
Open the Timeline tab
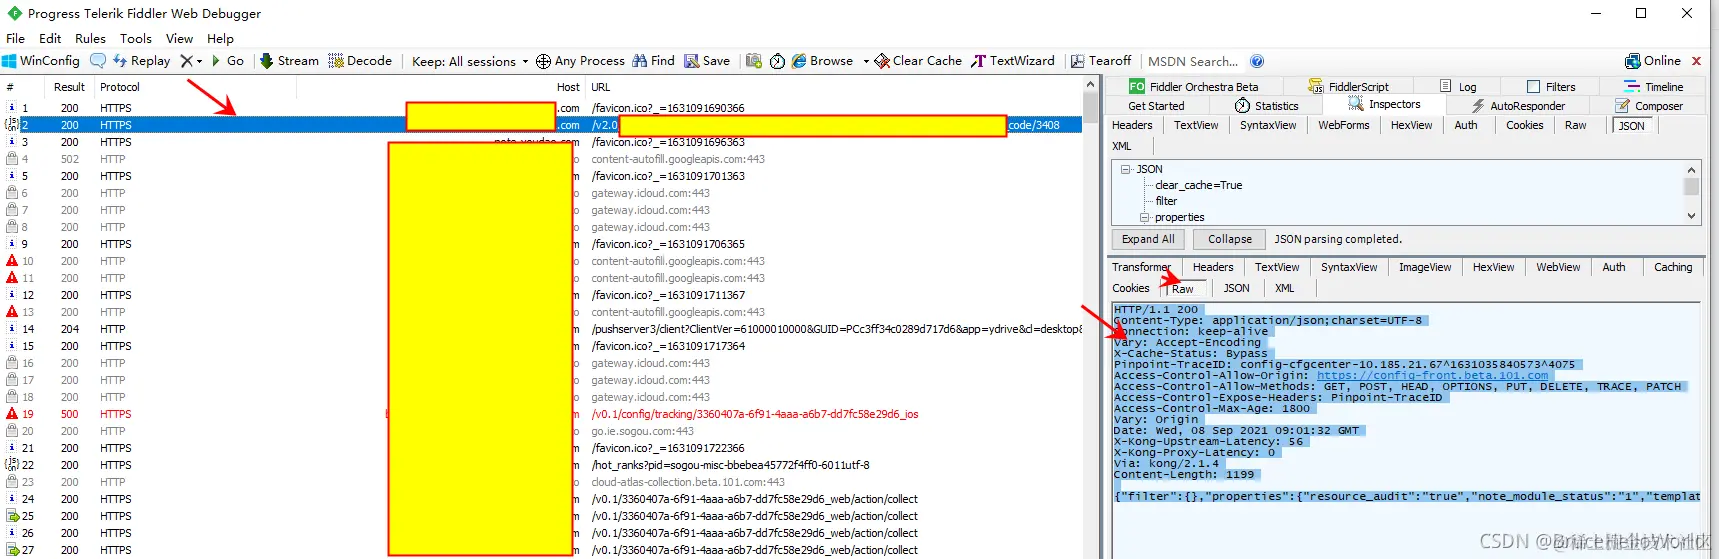click(x=1654, y=87)
